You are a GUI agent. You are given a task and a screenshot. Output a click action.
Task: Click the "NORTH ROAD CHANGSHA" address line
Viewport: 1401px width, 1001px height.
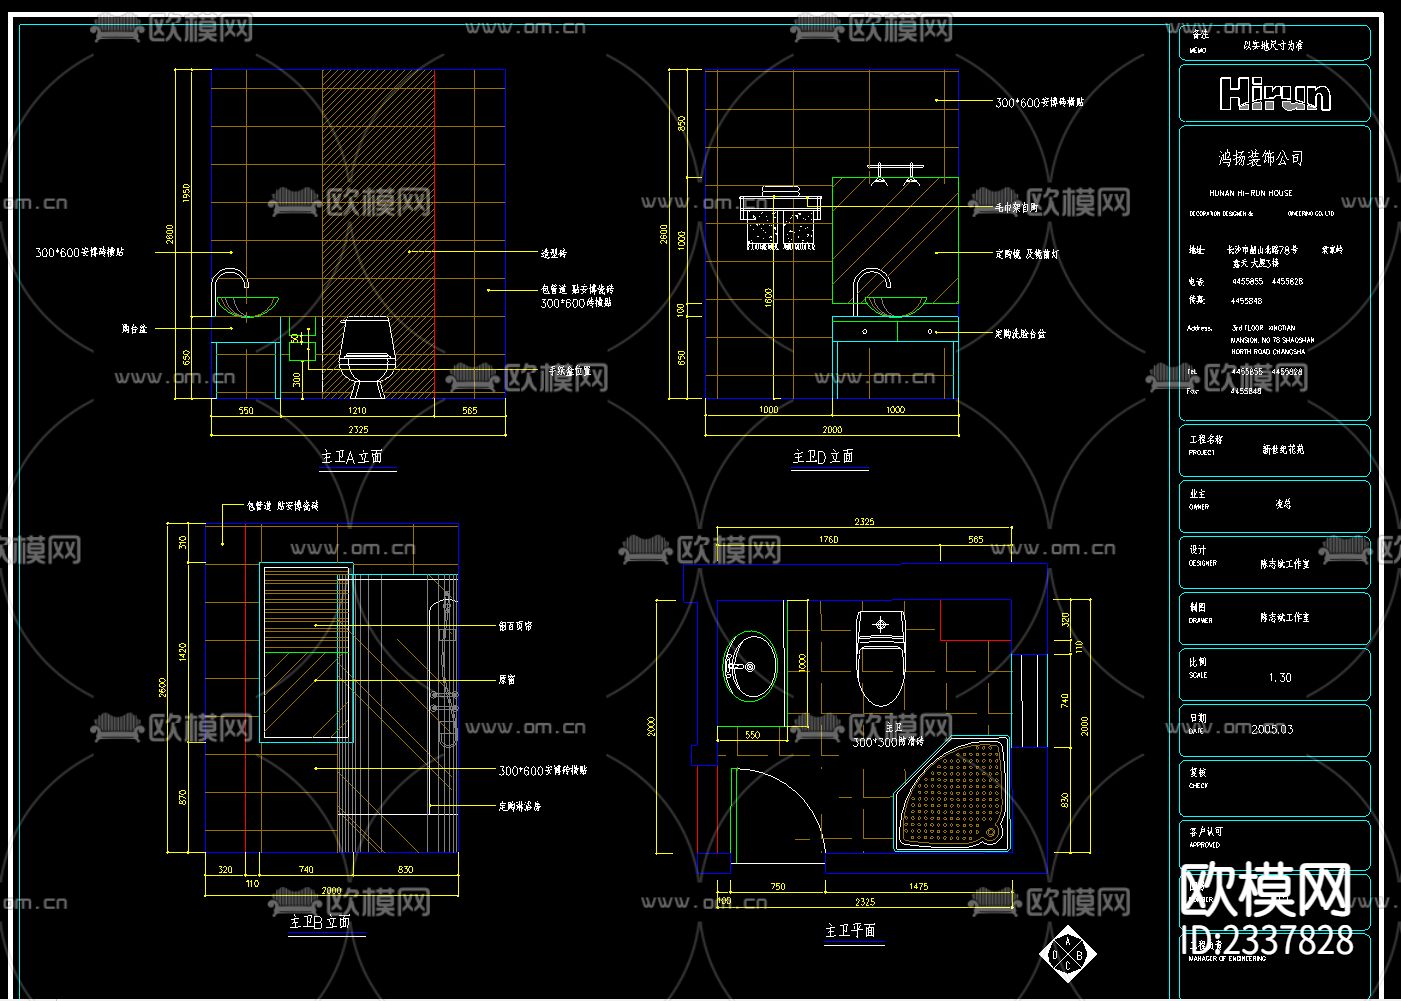1268,352
